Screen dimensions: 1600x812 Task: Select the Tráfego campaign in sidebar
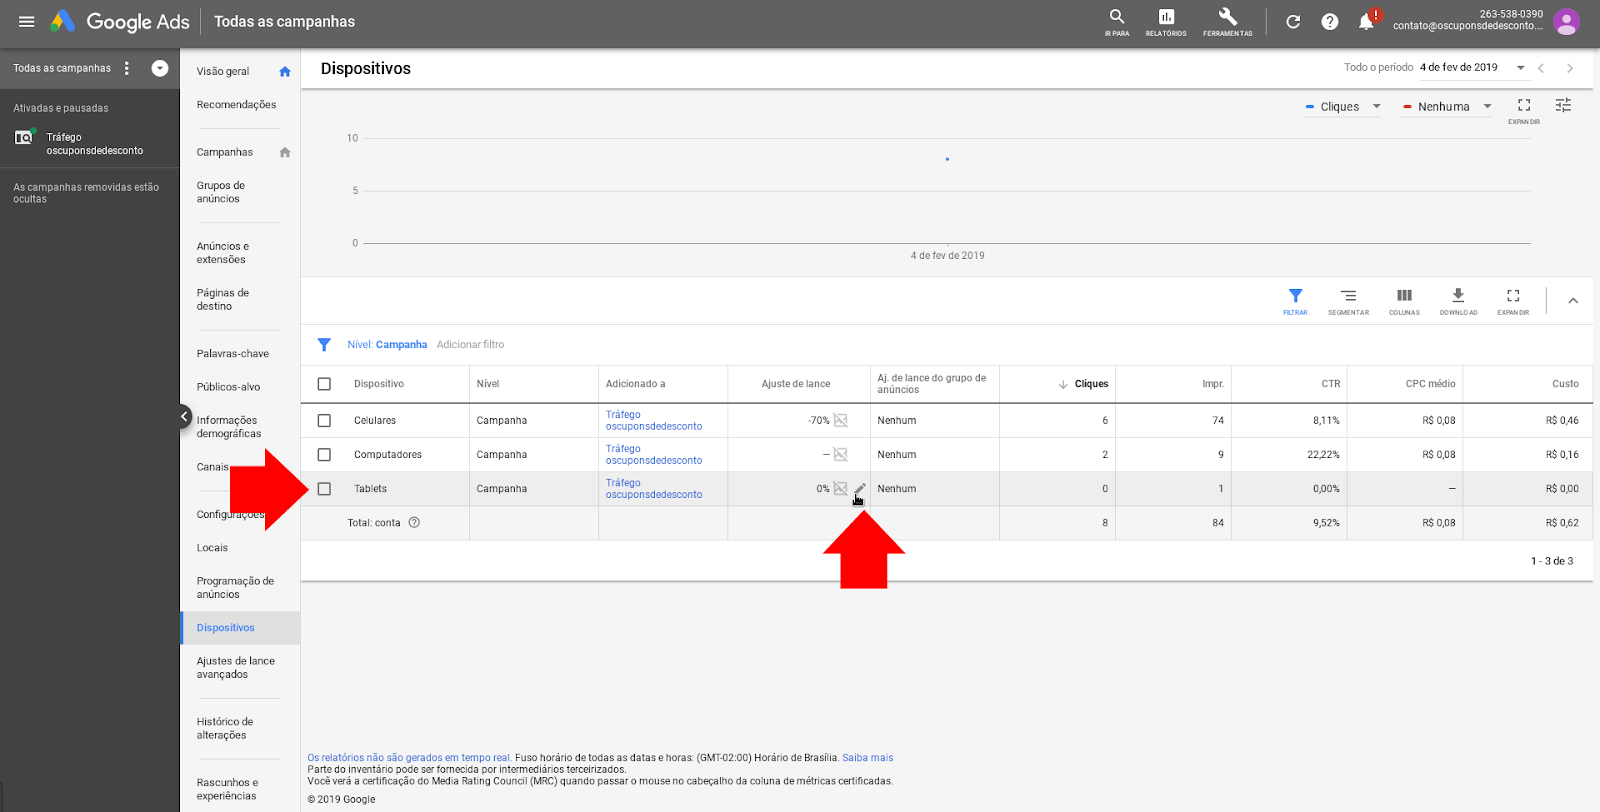(94, 144)
